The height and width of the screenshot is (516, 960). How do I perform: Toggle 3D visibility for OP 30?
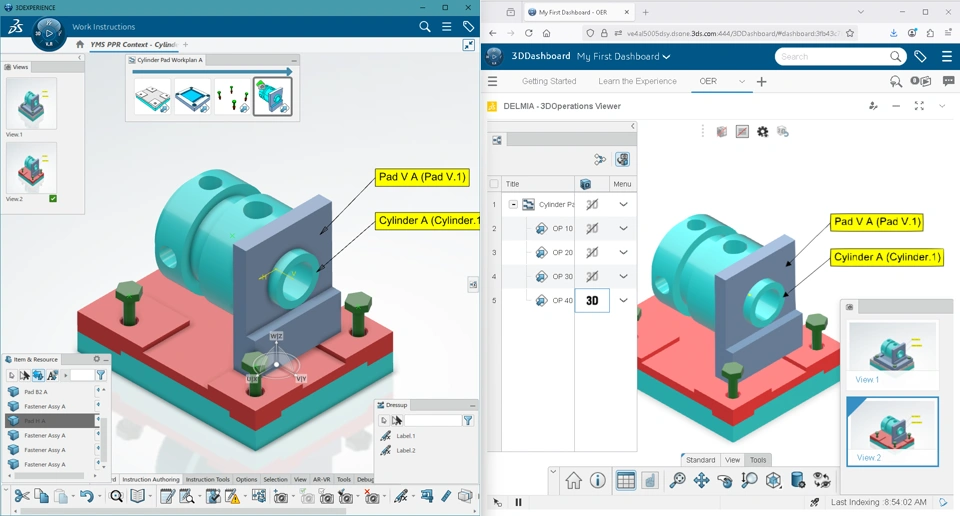(x=592, y=277)
